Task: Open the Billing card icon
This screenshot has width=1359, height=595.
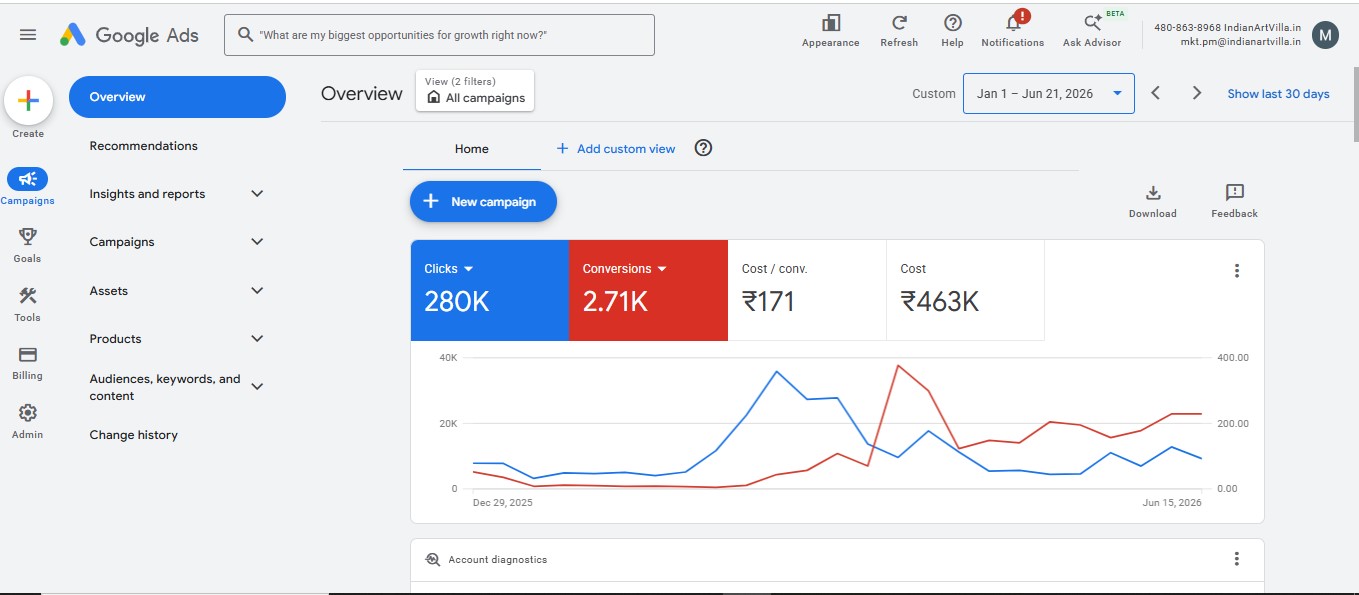Action: tap(27, 354)
